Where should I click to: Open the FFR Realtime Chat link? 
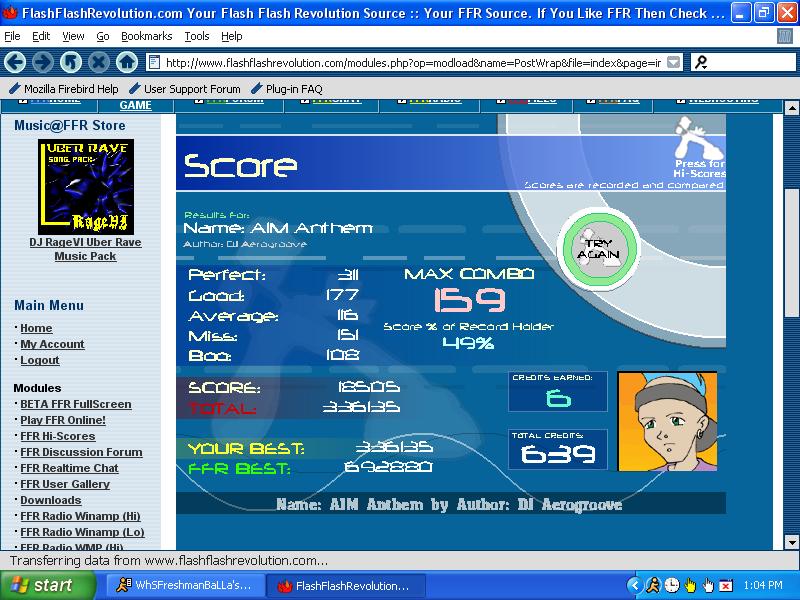pyautogui.click(x=69, y=468)
